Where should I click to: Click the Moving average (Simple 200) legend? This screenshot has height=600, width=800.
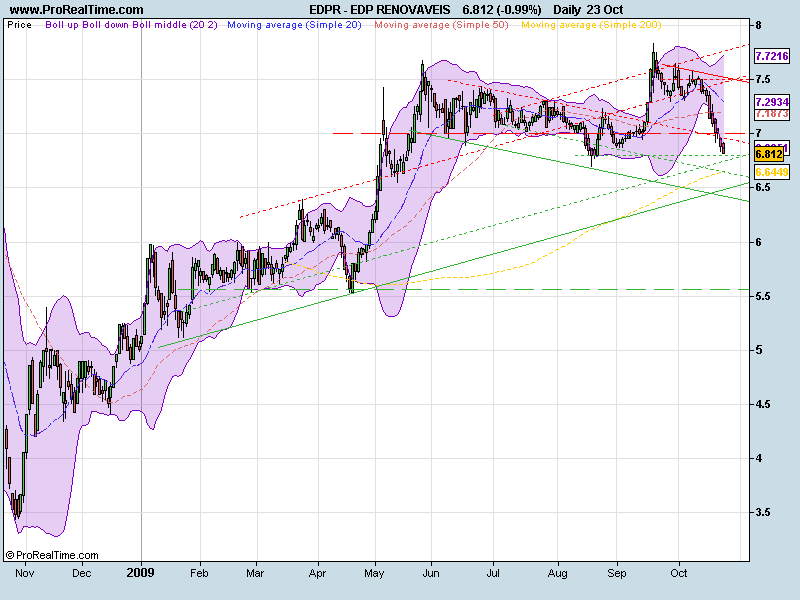[x=591, y=25]
